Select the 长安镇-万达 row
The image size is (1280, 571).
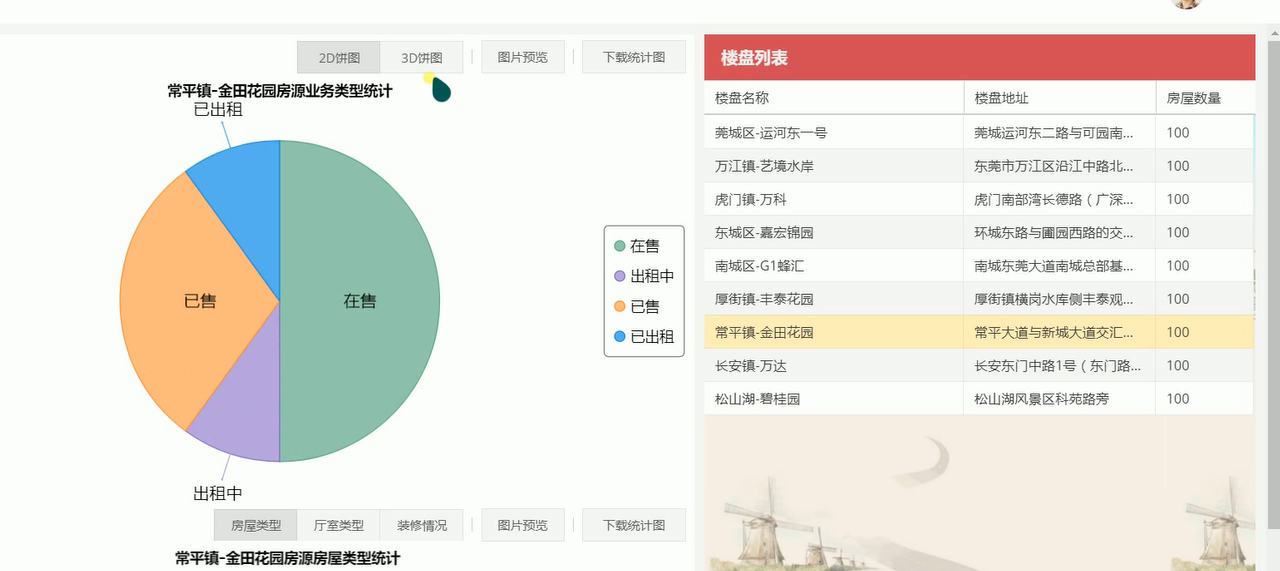coord(979,365)
